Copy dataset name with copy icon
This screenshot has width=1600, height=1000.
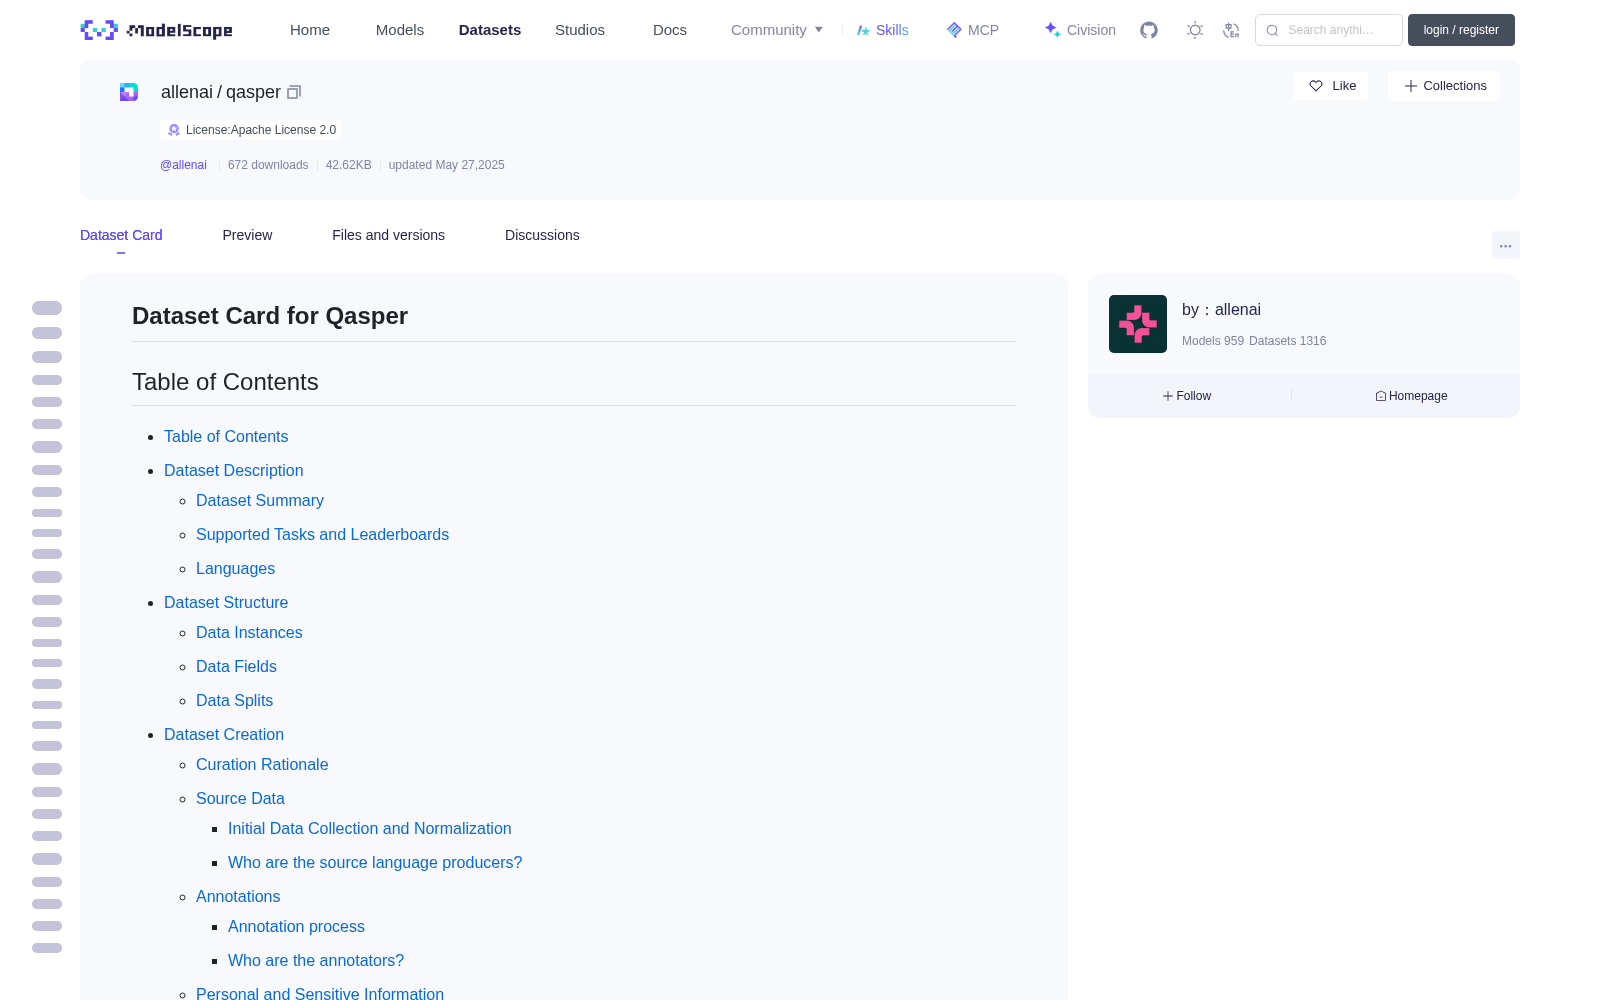[x=294, y=92]
